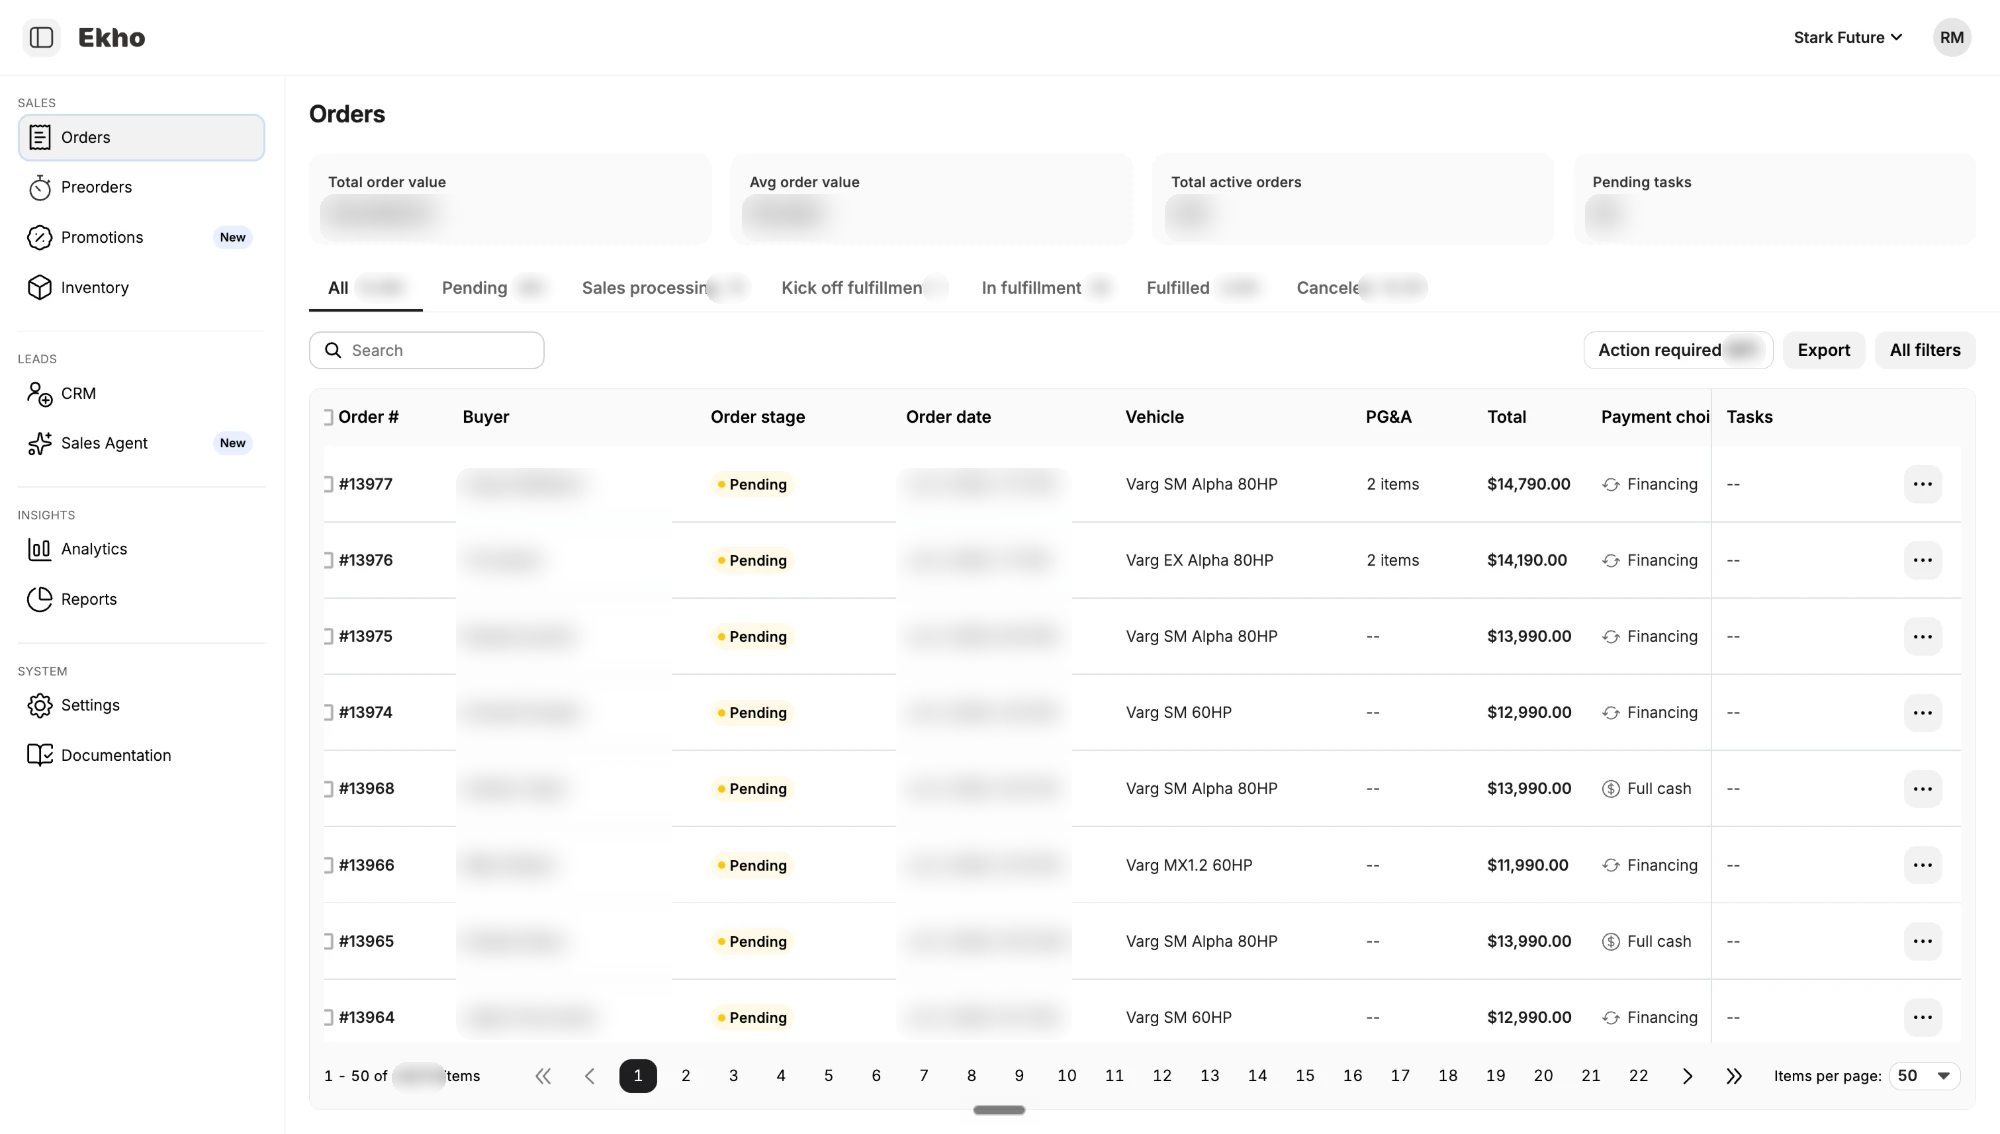This screenshot has width=2000, height=1134.
Task: Switch to the Fulfilled tab
Action: 1203,288
